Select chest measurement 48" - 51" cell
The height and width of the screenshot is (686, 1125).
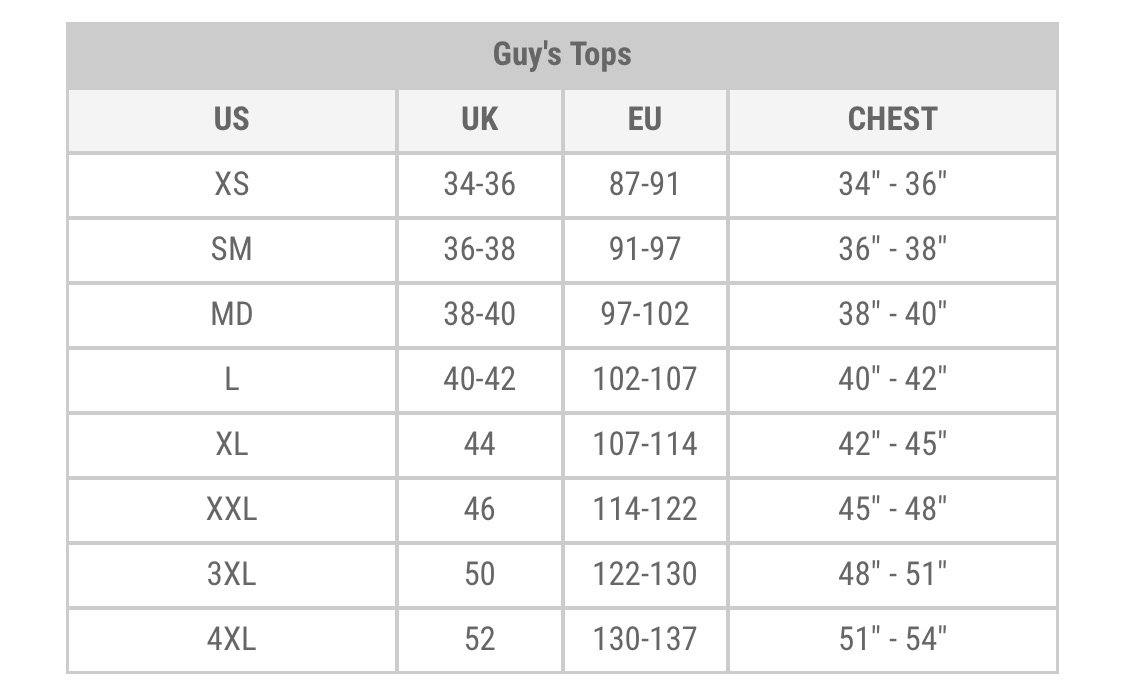coord(892,574)
